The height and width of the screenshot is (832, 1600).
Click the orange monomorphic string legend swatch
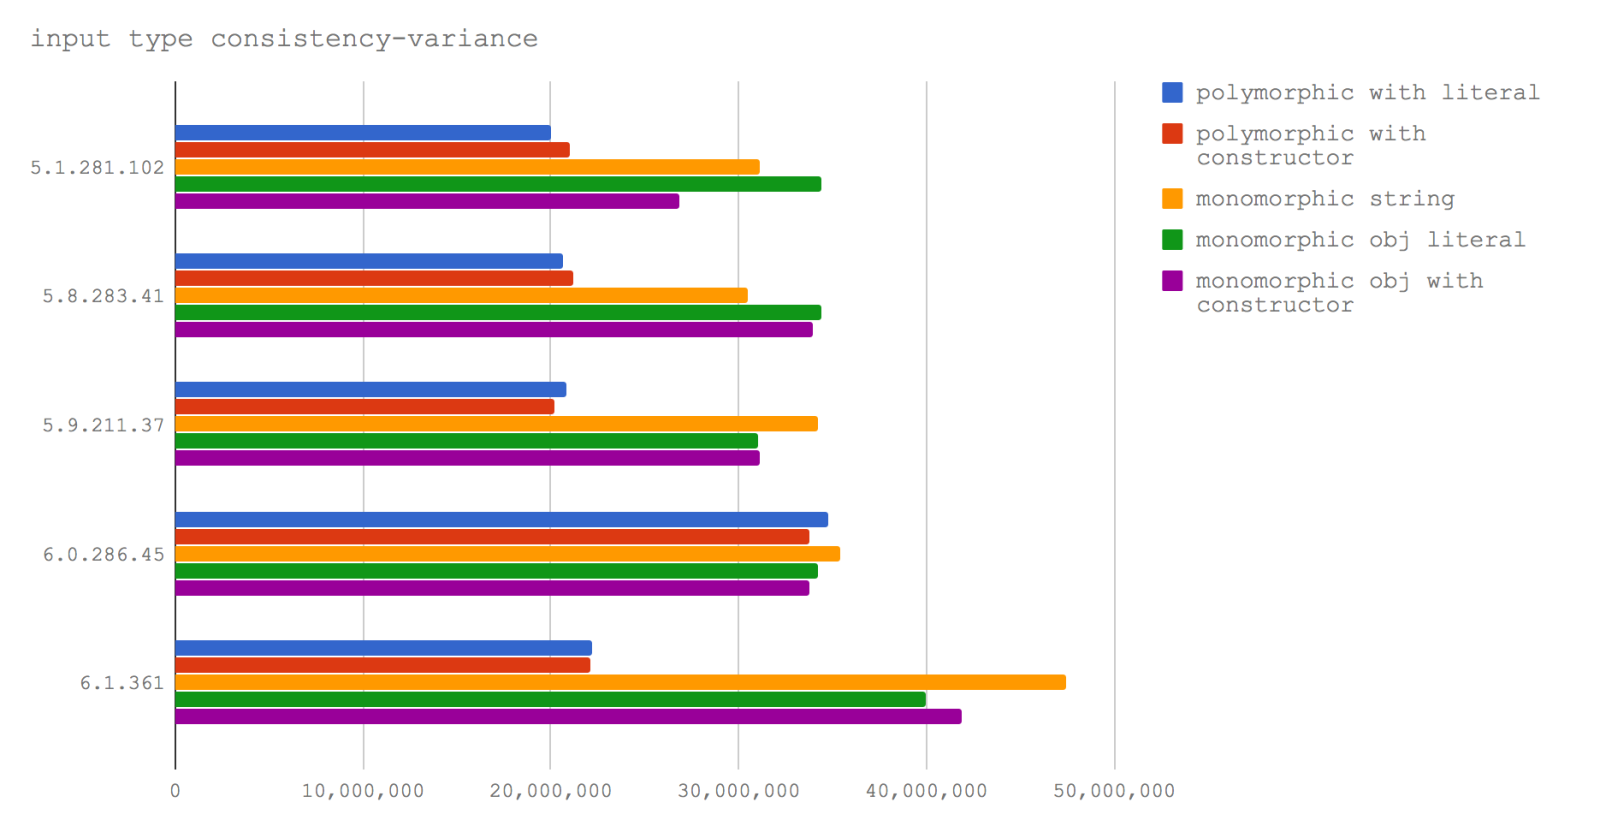(x=1172, y=199)
